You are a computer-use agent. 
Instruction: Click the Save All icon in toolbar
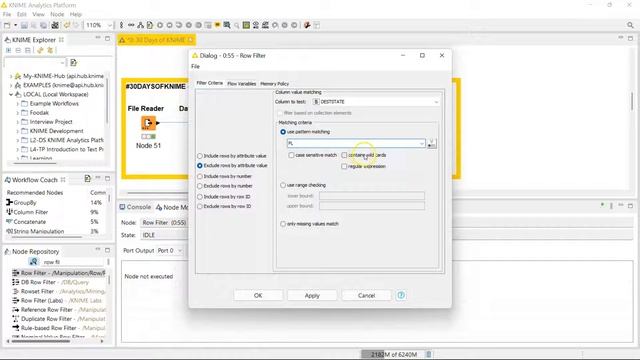(43, 25)
